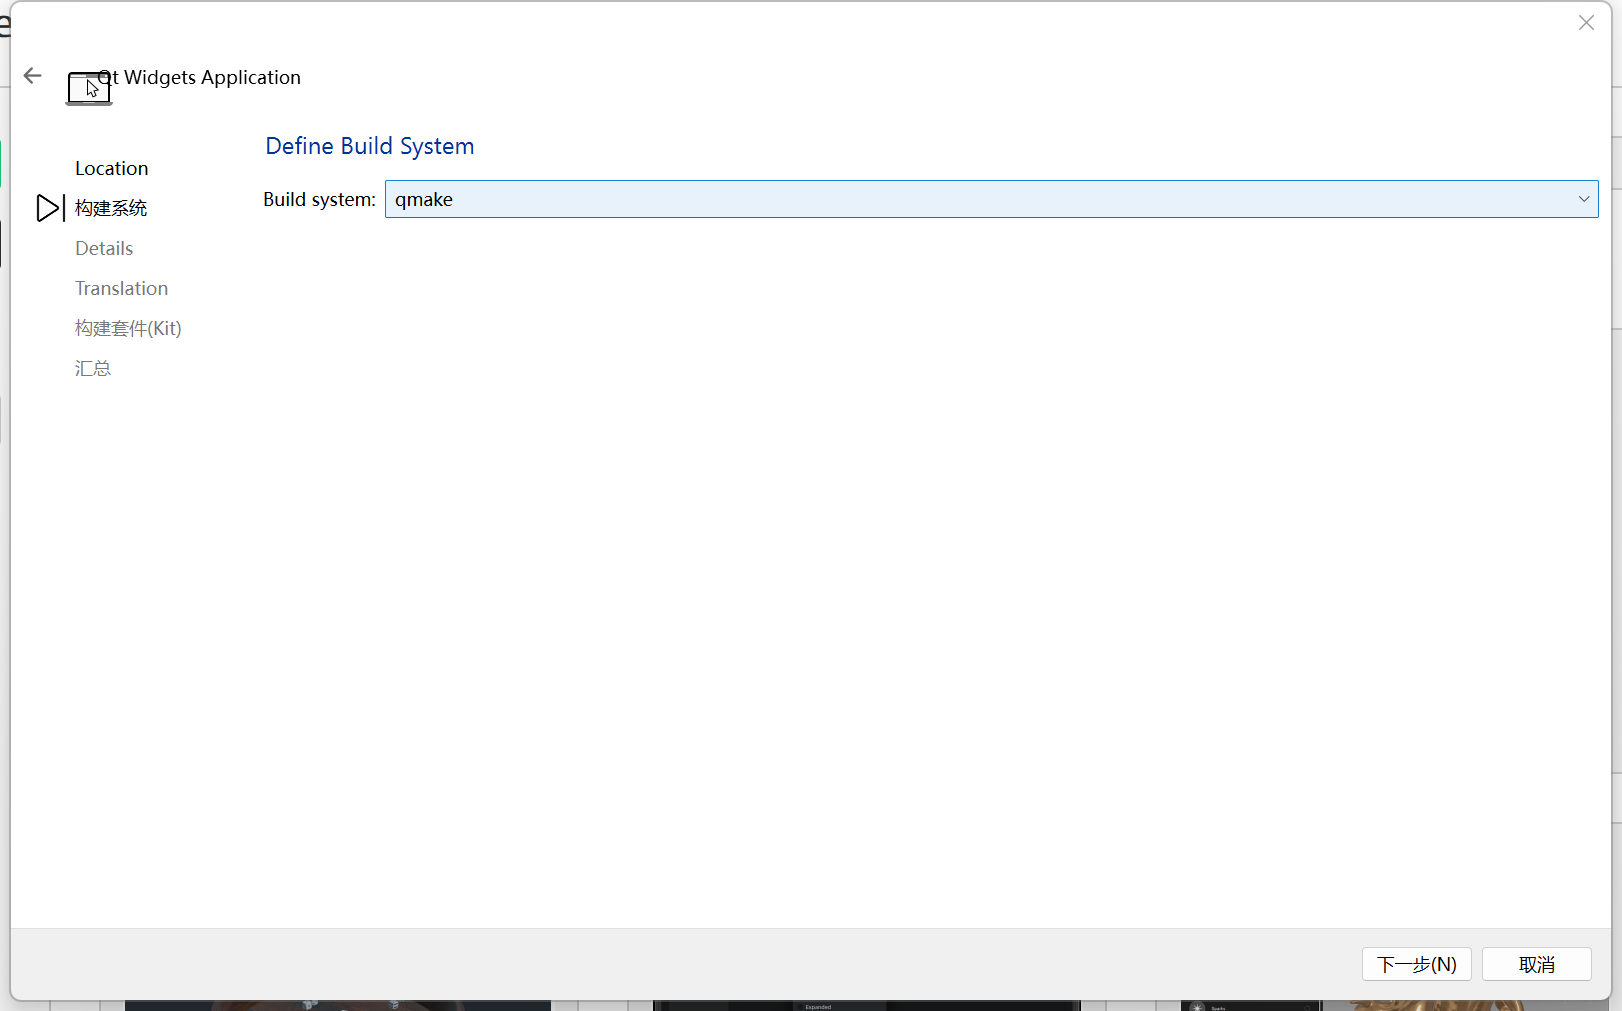Go back using the left arrow icon

click(32, 76)
